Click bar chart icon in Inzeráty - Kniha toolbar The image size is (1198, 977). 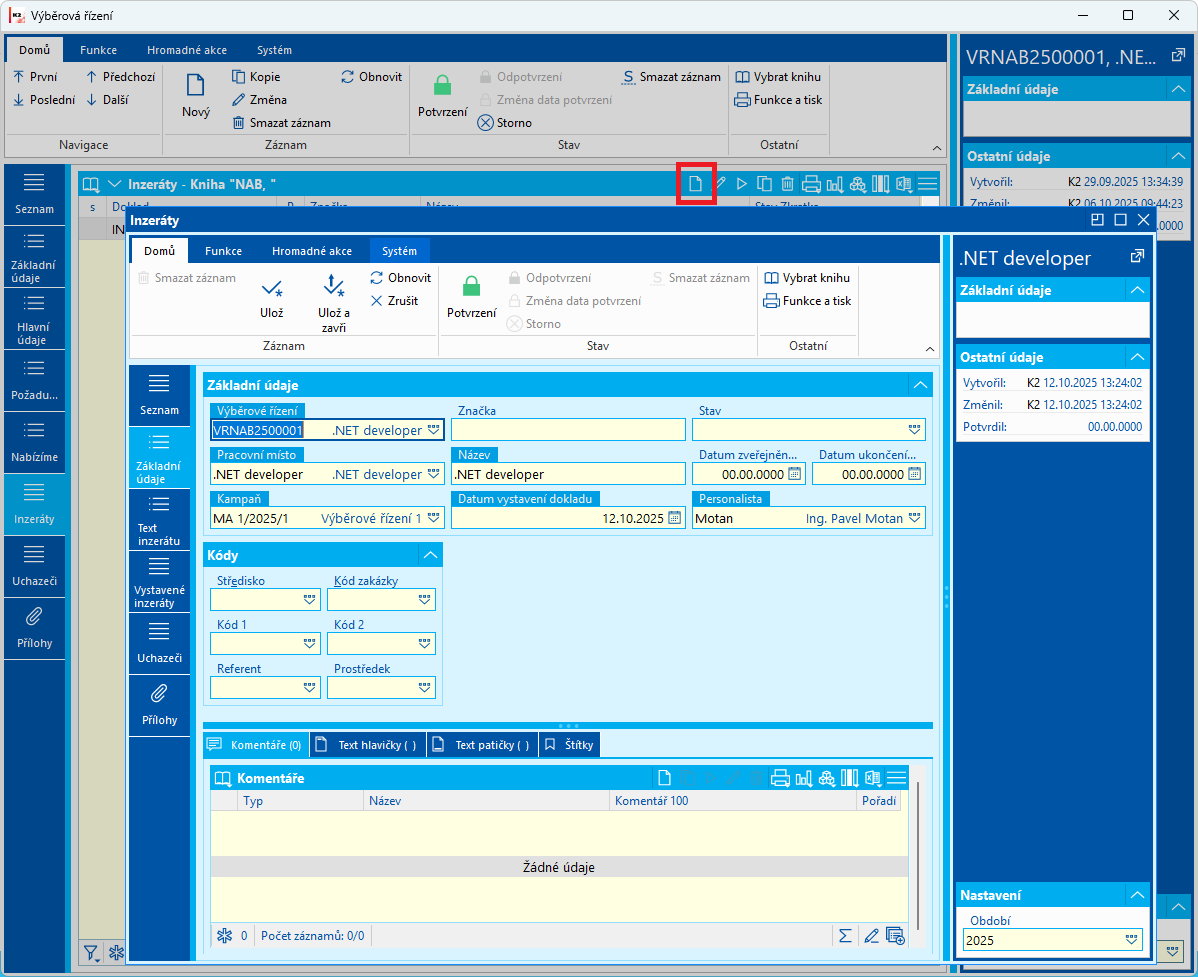click(834, 183)
